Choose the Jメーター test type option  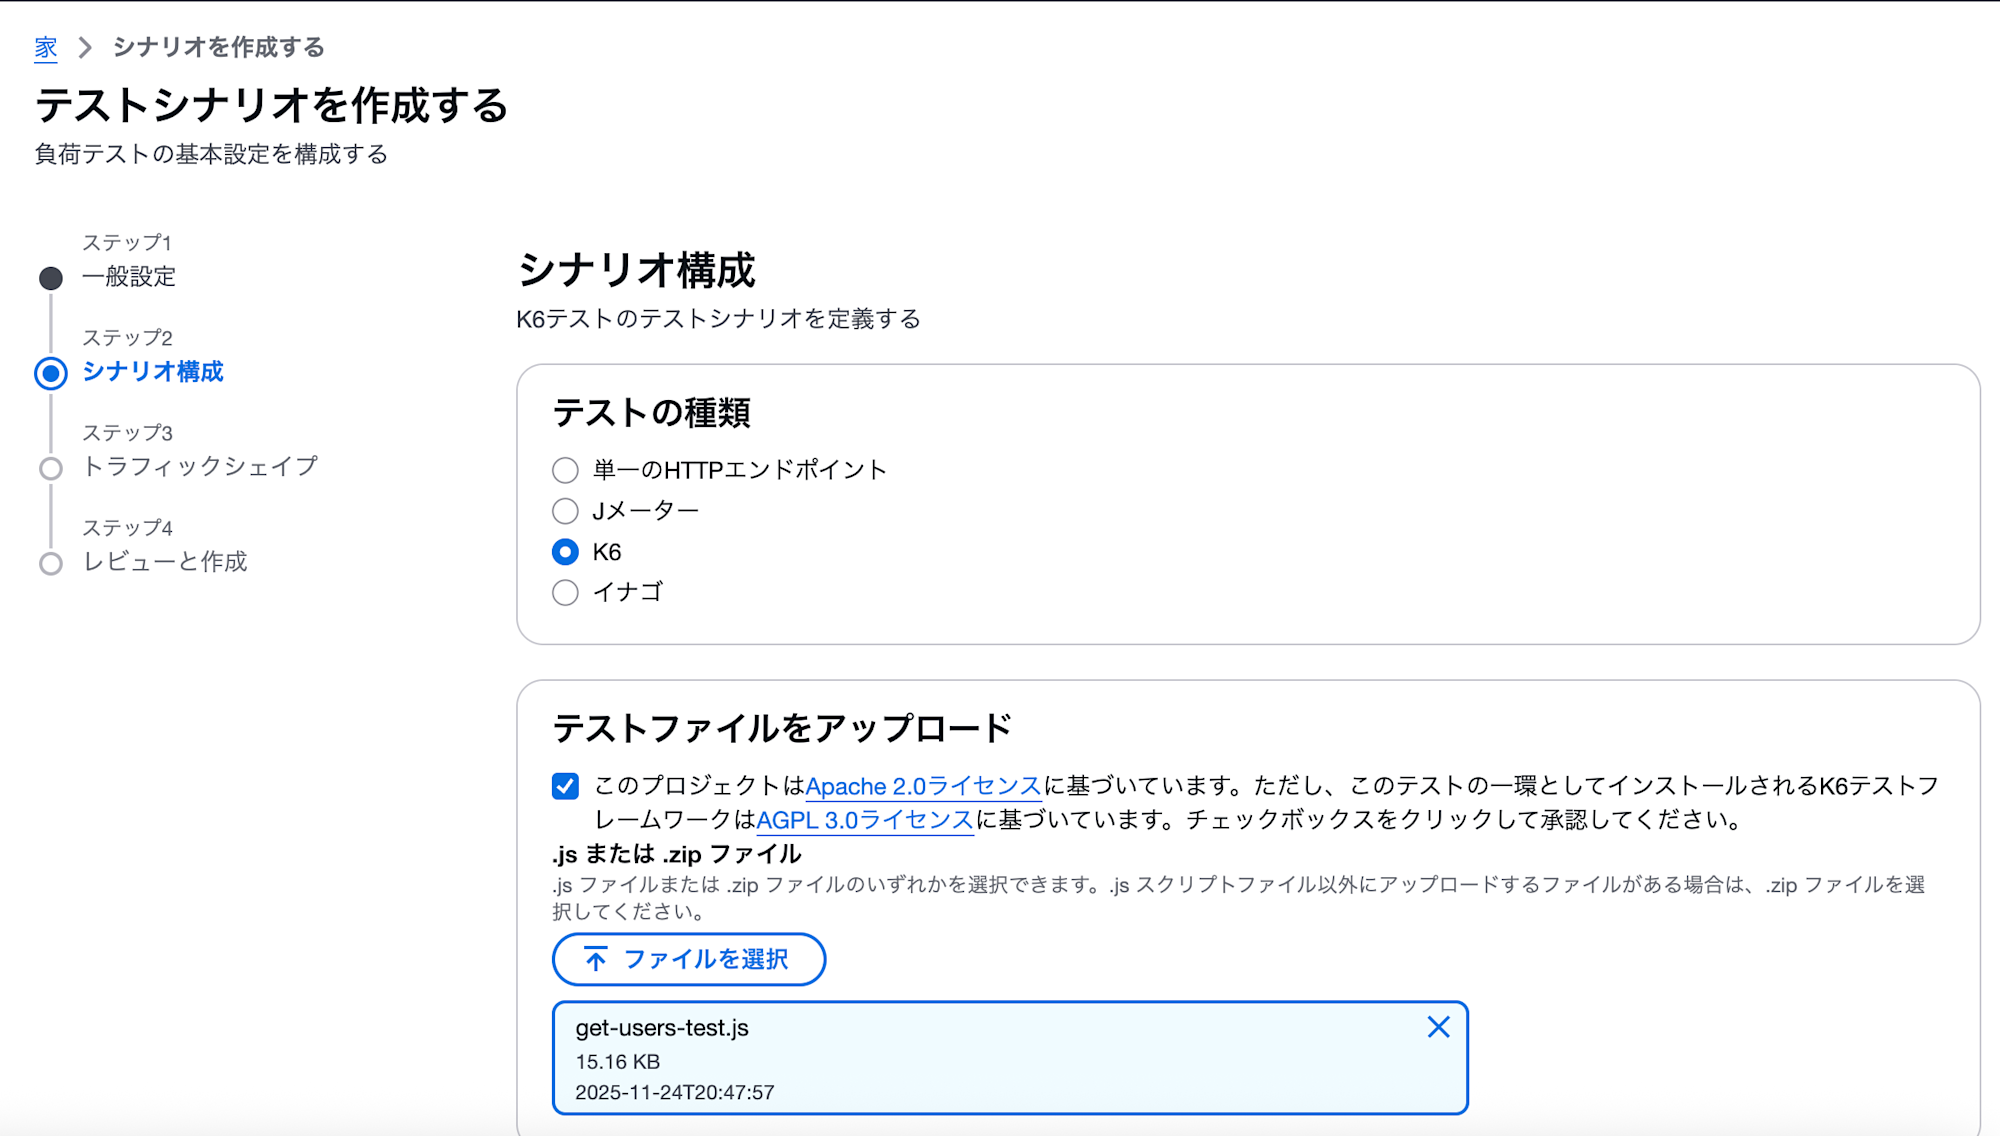[x=565, y=510]
